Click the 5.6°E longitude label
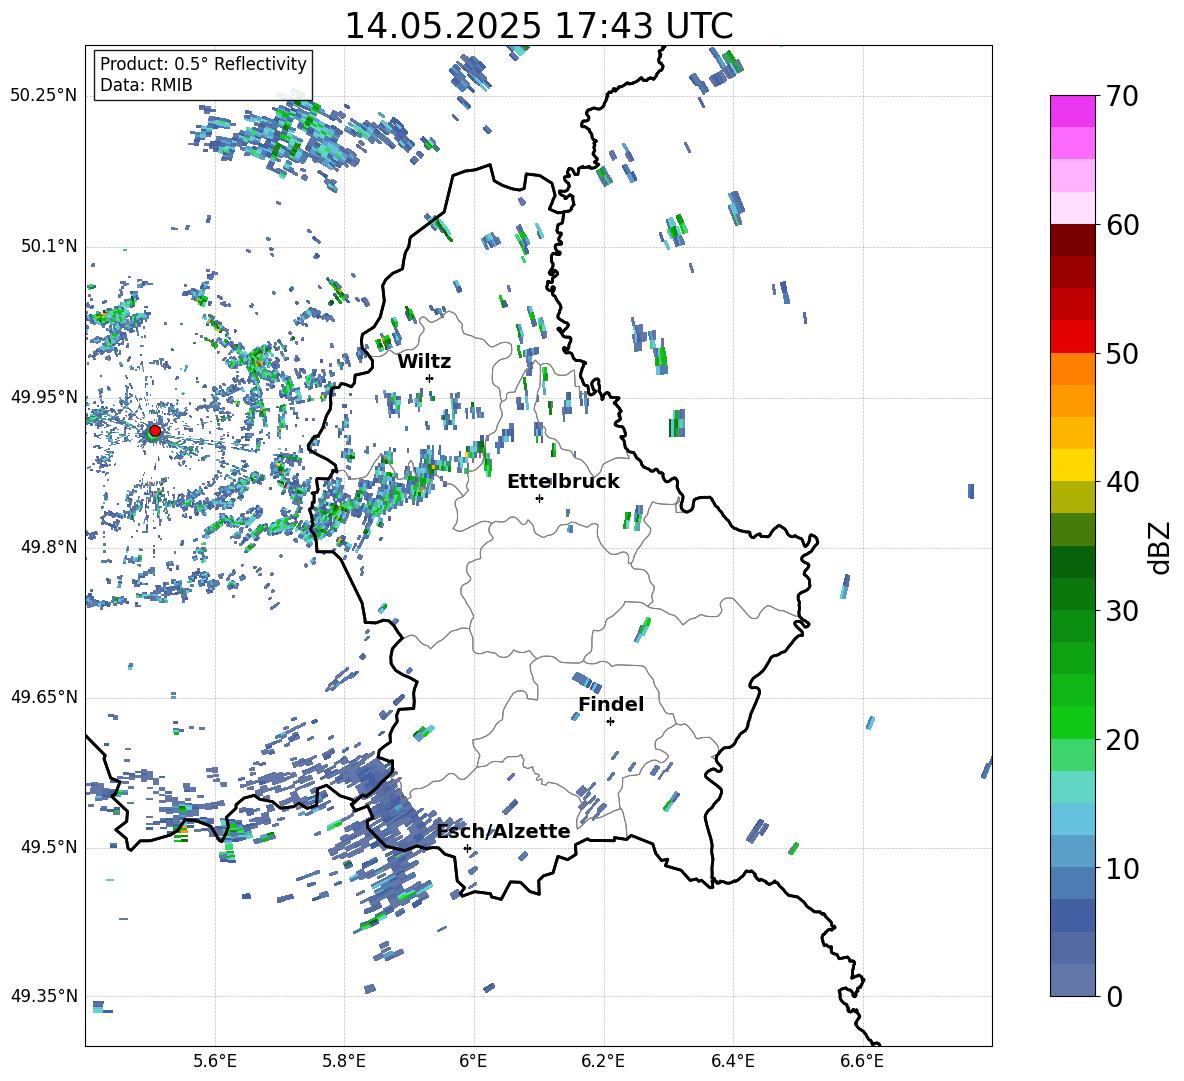 (215, 1061)
